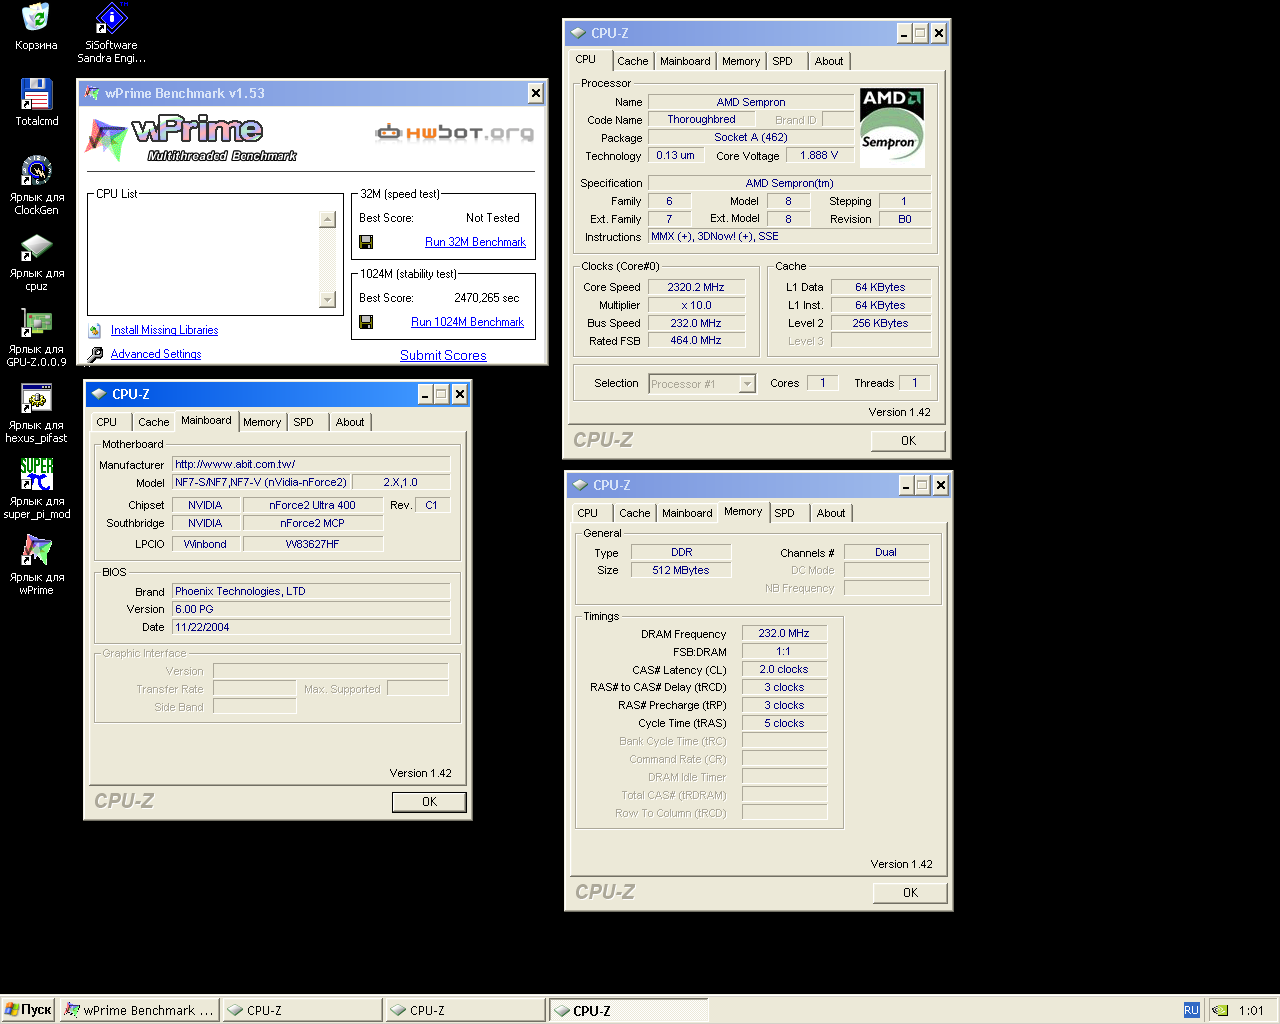The image size is (1280, 1024).
Task: Open the Install Missing Libraries link
Action: point(164,330)
